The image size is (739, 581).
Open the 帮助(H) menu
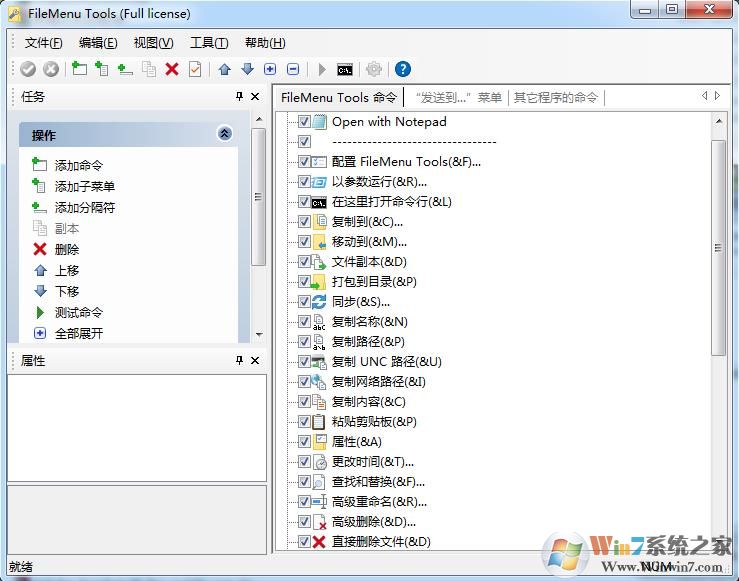click(x=265, y=43)
